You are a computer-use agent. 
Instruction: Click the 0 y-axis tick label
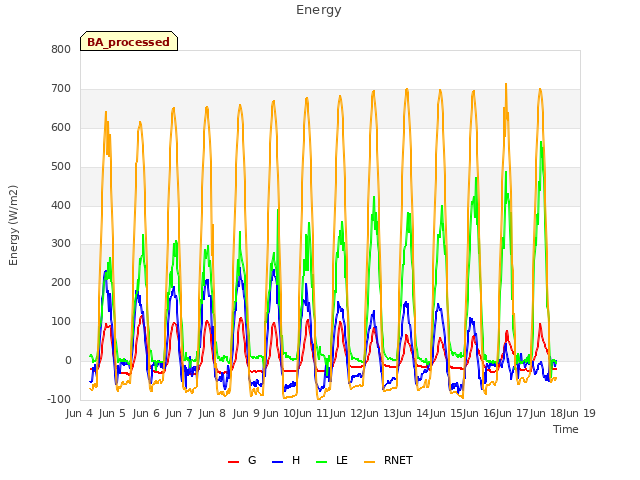click(68, 360)
